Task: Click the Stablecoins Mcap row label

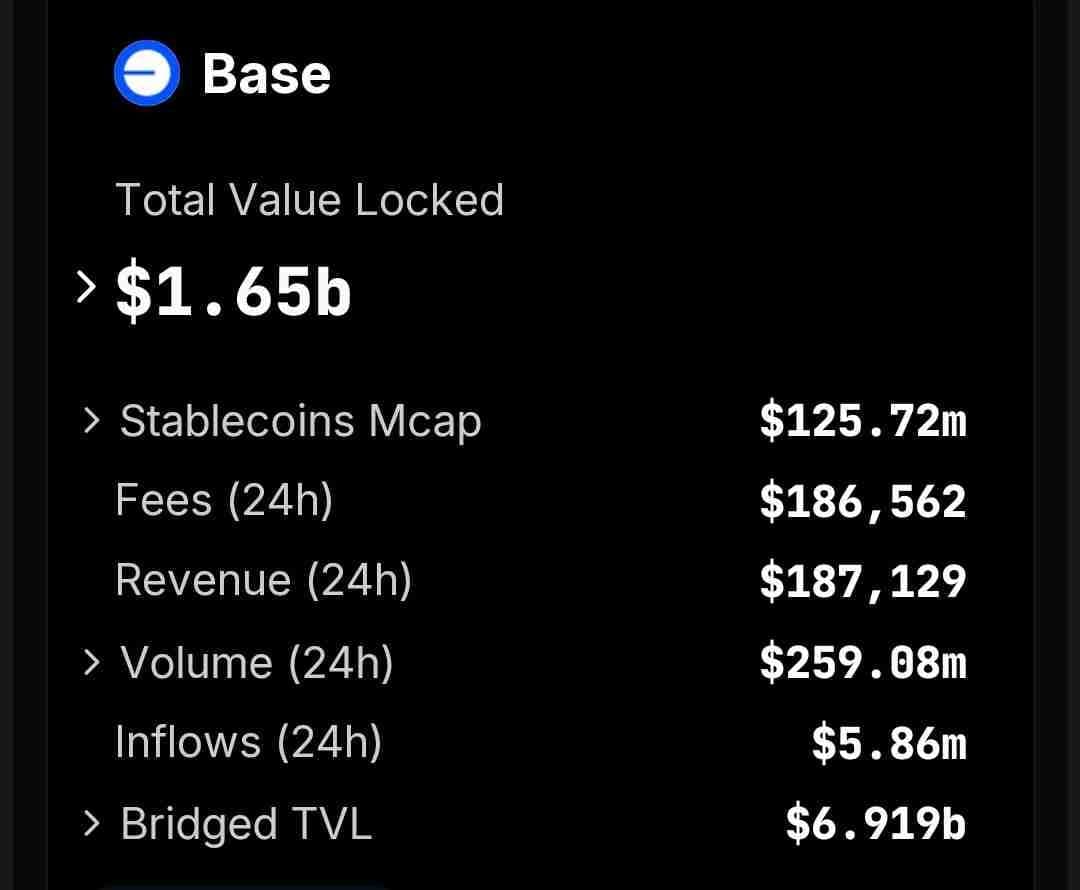Action: [300, 421]
